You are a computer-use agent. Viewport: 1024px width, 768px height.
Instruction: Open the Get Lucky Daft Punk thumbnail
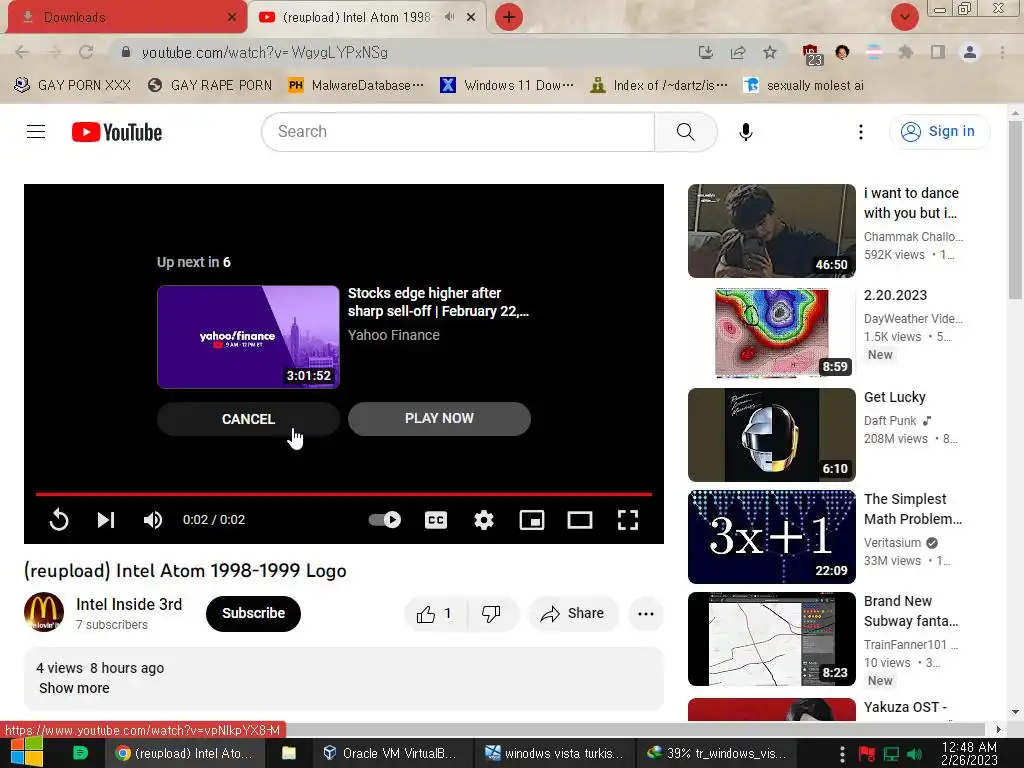click(771, 434)
